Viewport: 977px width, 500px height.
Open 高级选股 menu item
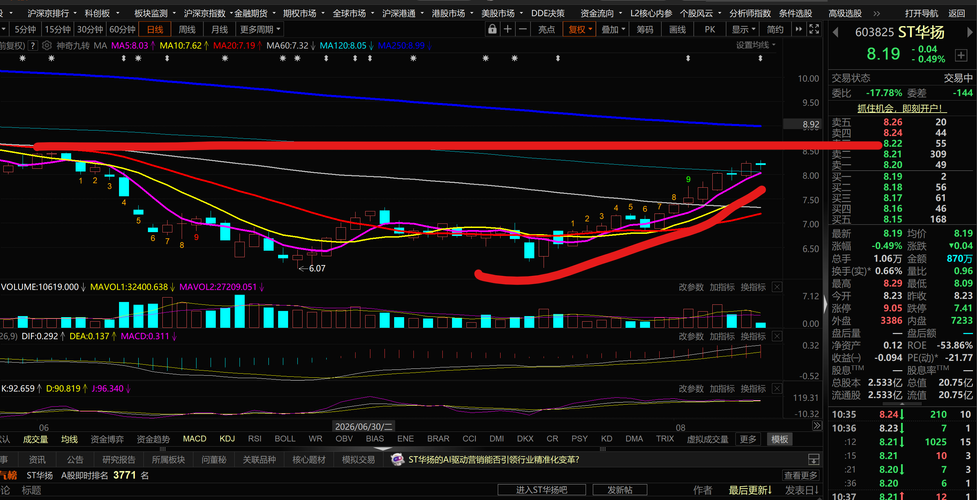[845, 13]
